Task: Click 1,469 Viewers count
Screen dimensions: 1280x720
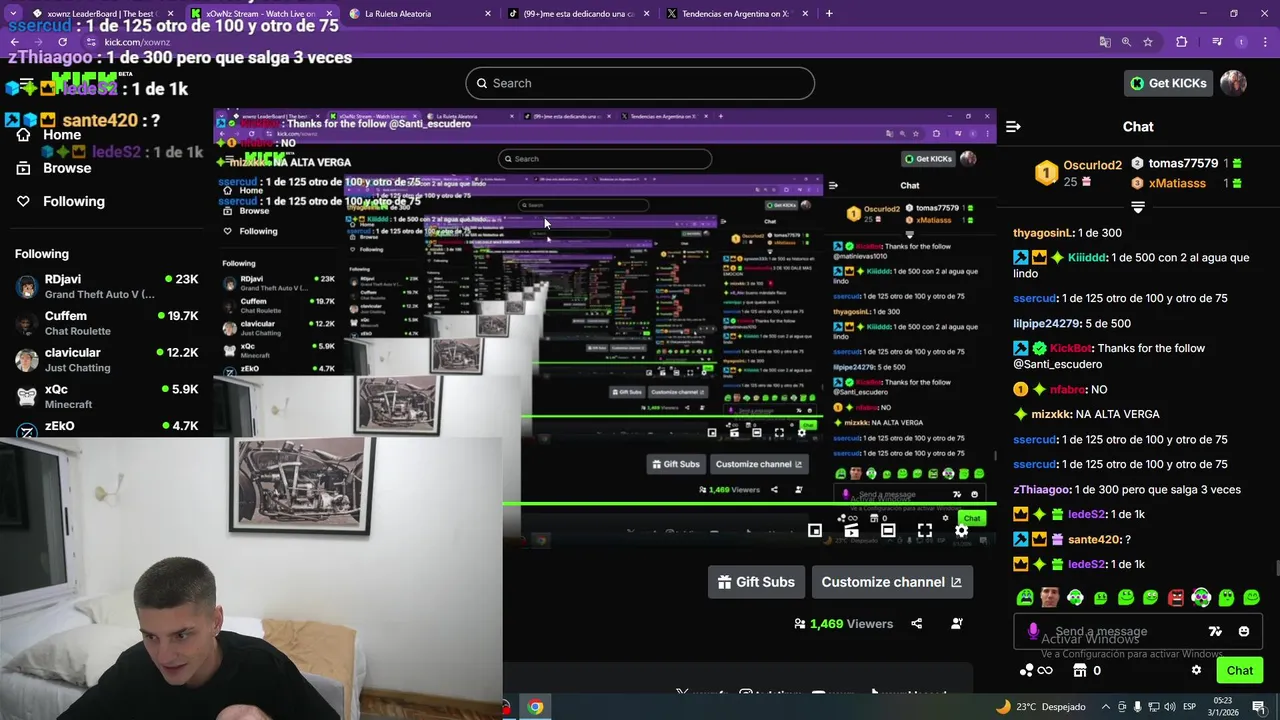Action: coord(850,624)
